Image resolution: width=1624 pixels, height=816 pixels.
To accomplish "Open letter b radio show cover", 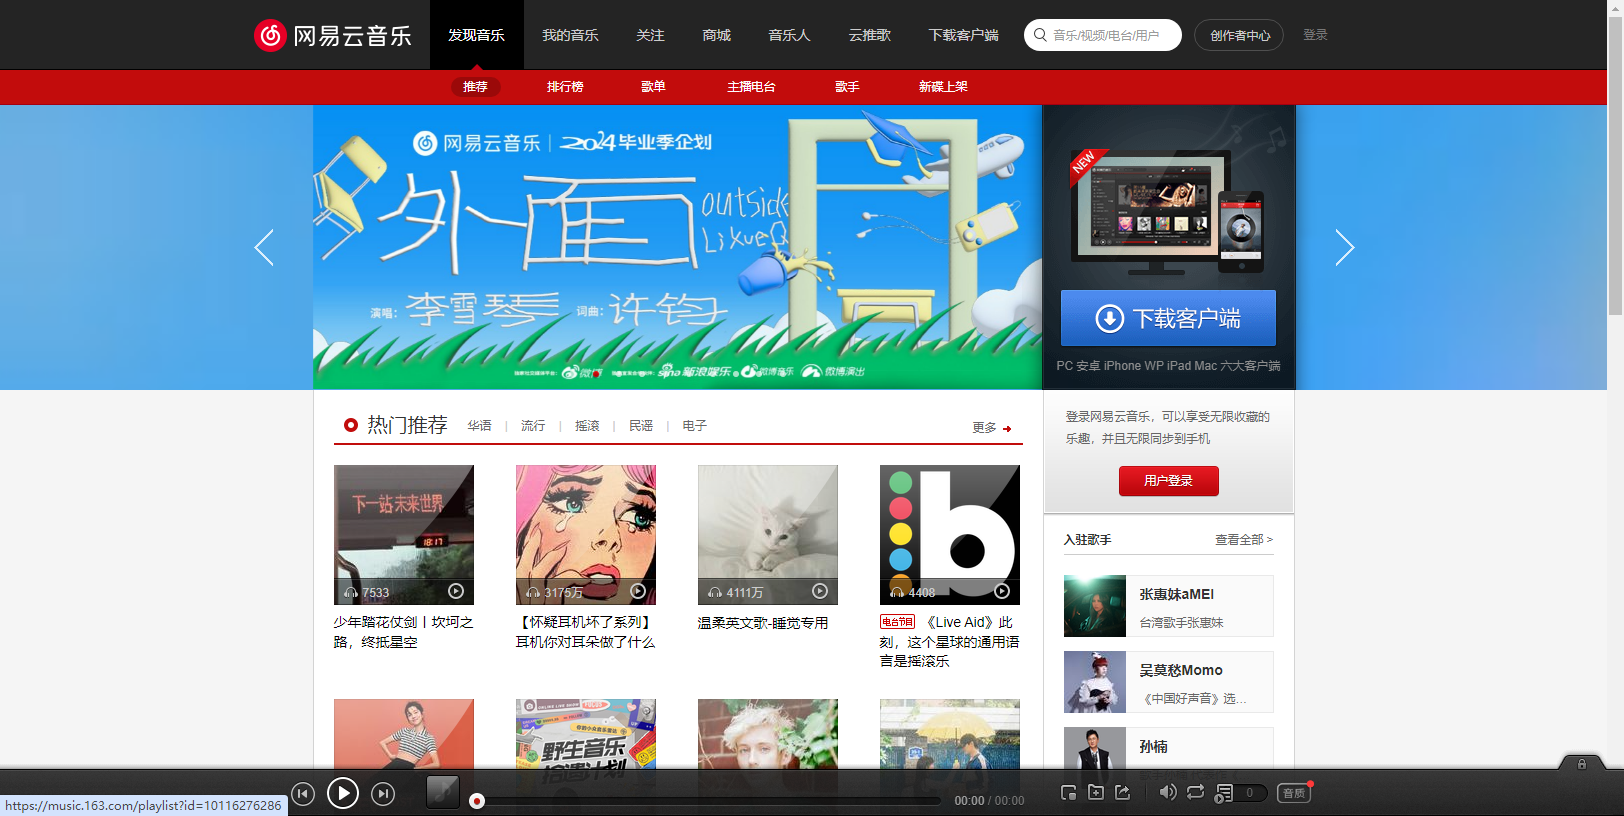I will point(950,535).
